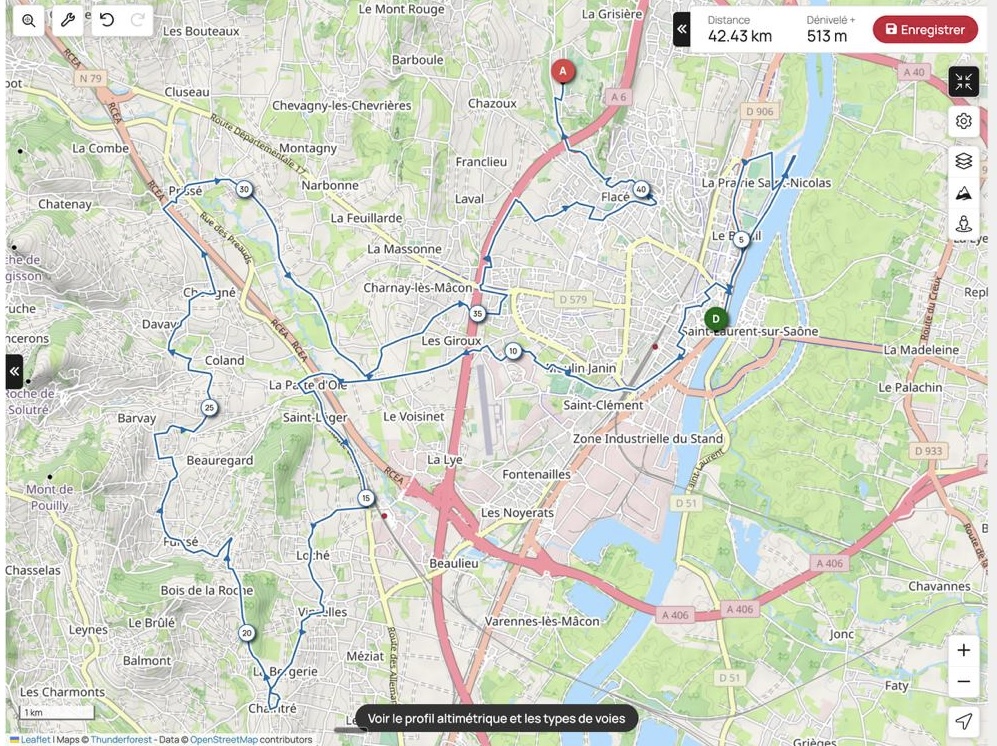
Task: Show elevation profile and road types
Action: click(x=496, y=719)
